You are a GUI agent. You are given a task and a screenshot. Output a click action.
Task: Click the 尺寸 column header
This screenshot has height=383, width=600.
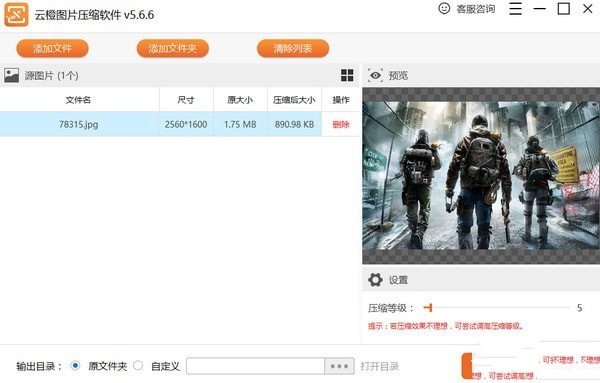(186, 100)
